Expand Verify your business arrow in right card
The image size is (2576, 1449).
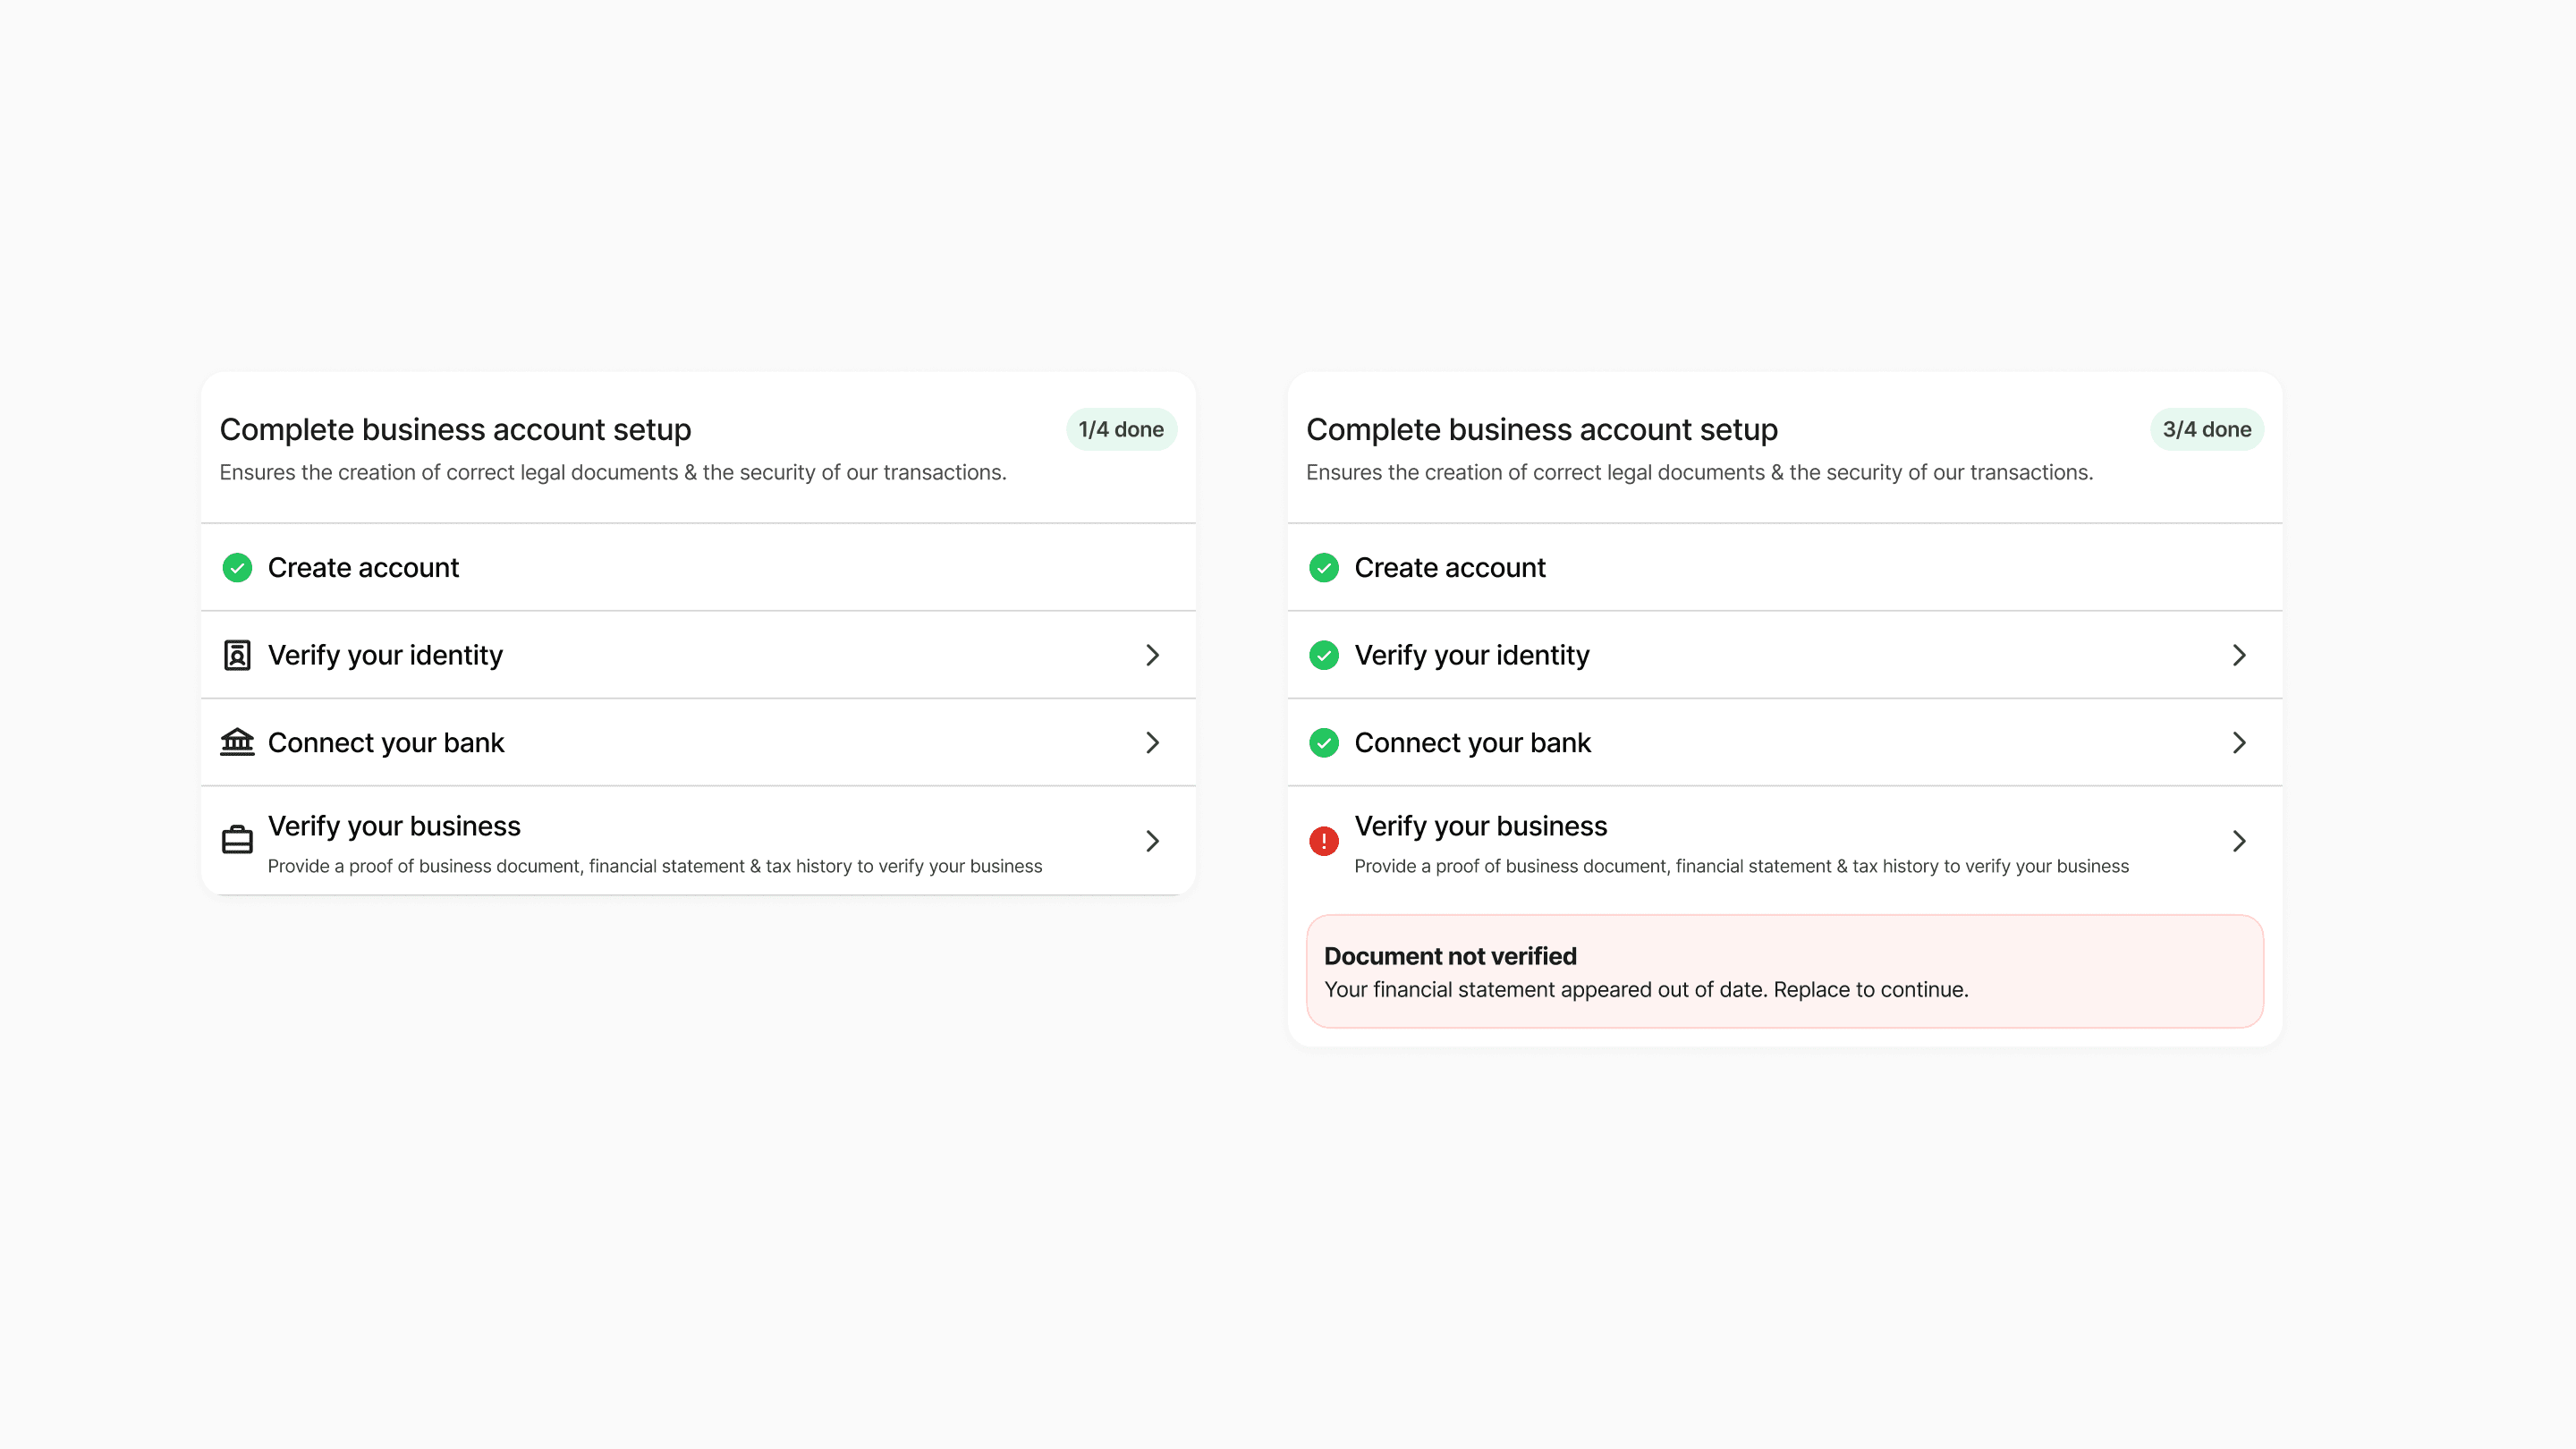[2239, 841]
